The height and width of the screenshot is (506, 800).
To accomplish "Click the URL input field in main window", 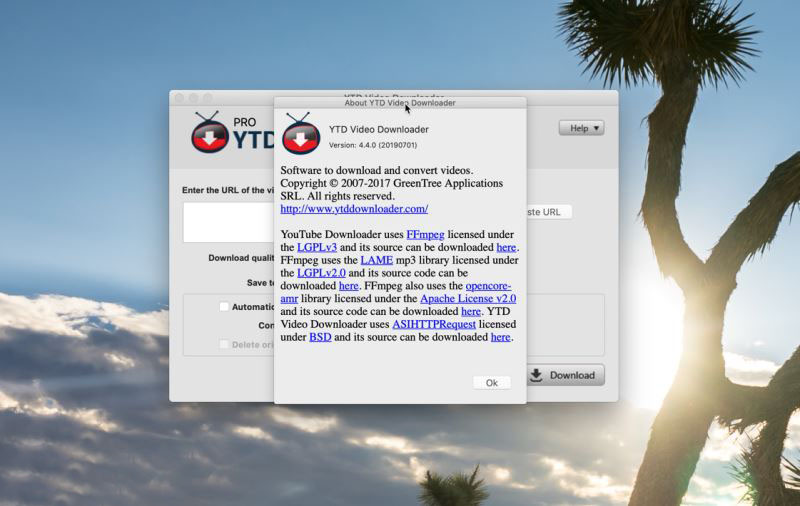I will point(229,222).
